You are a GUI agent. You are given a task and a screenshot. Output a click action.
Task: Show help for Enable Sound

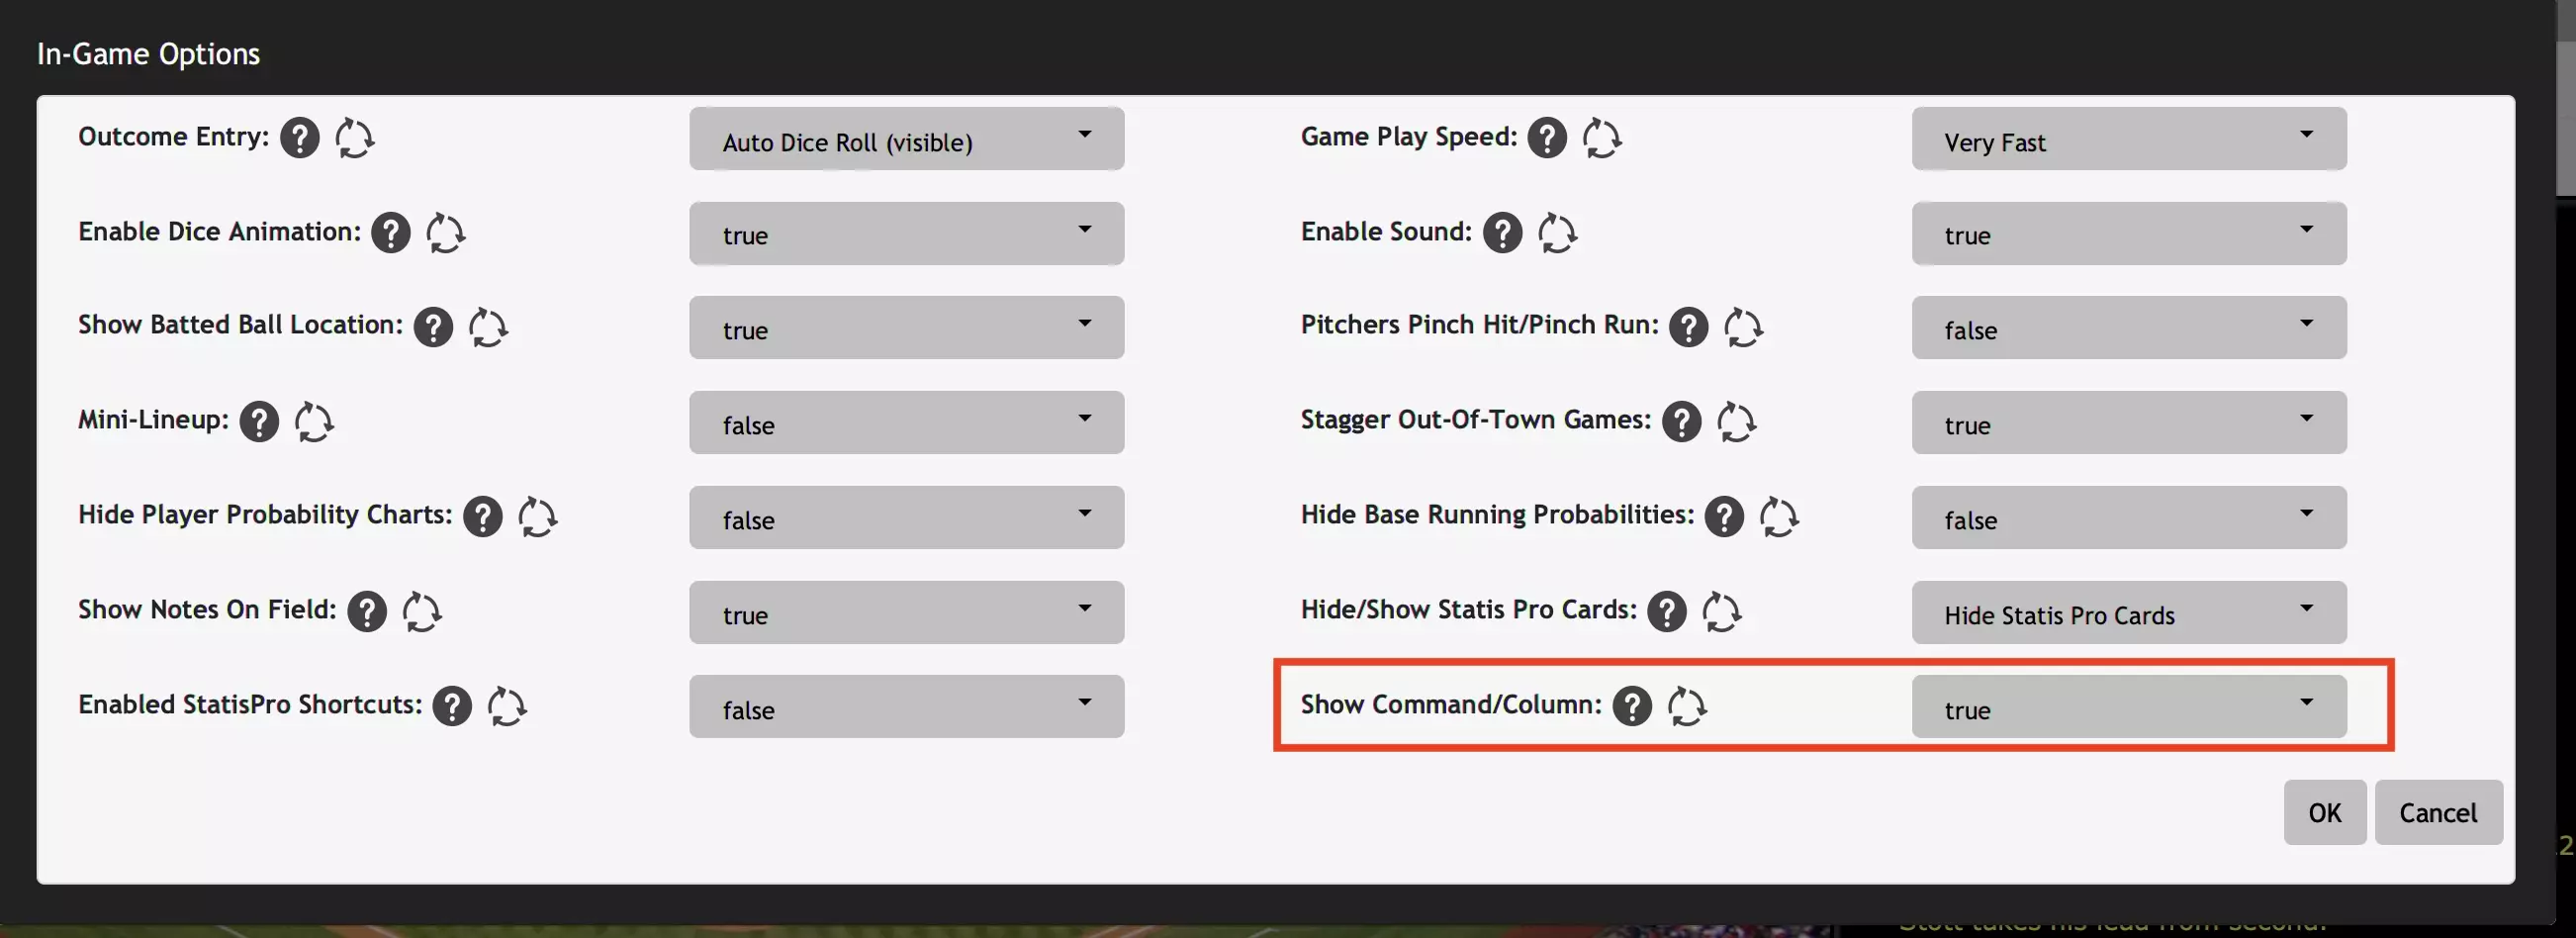(x=1502, y=233)
